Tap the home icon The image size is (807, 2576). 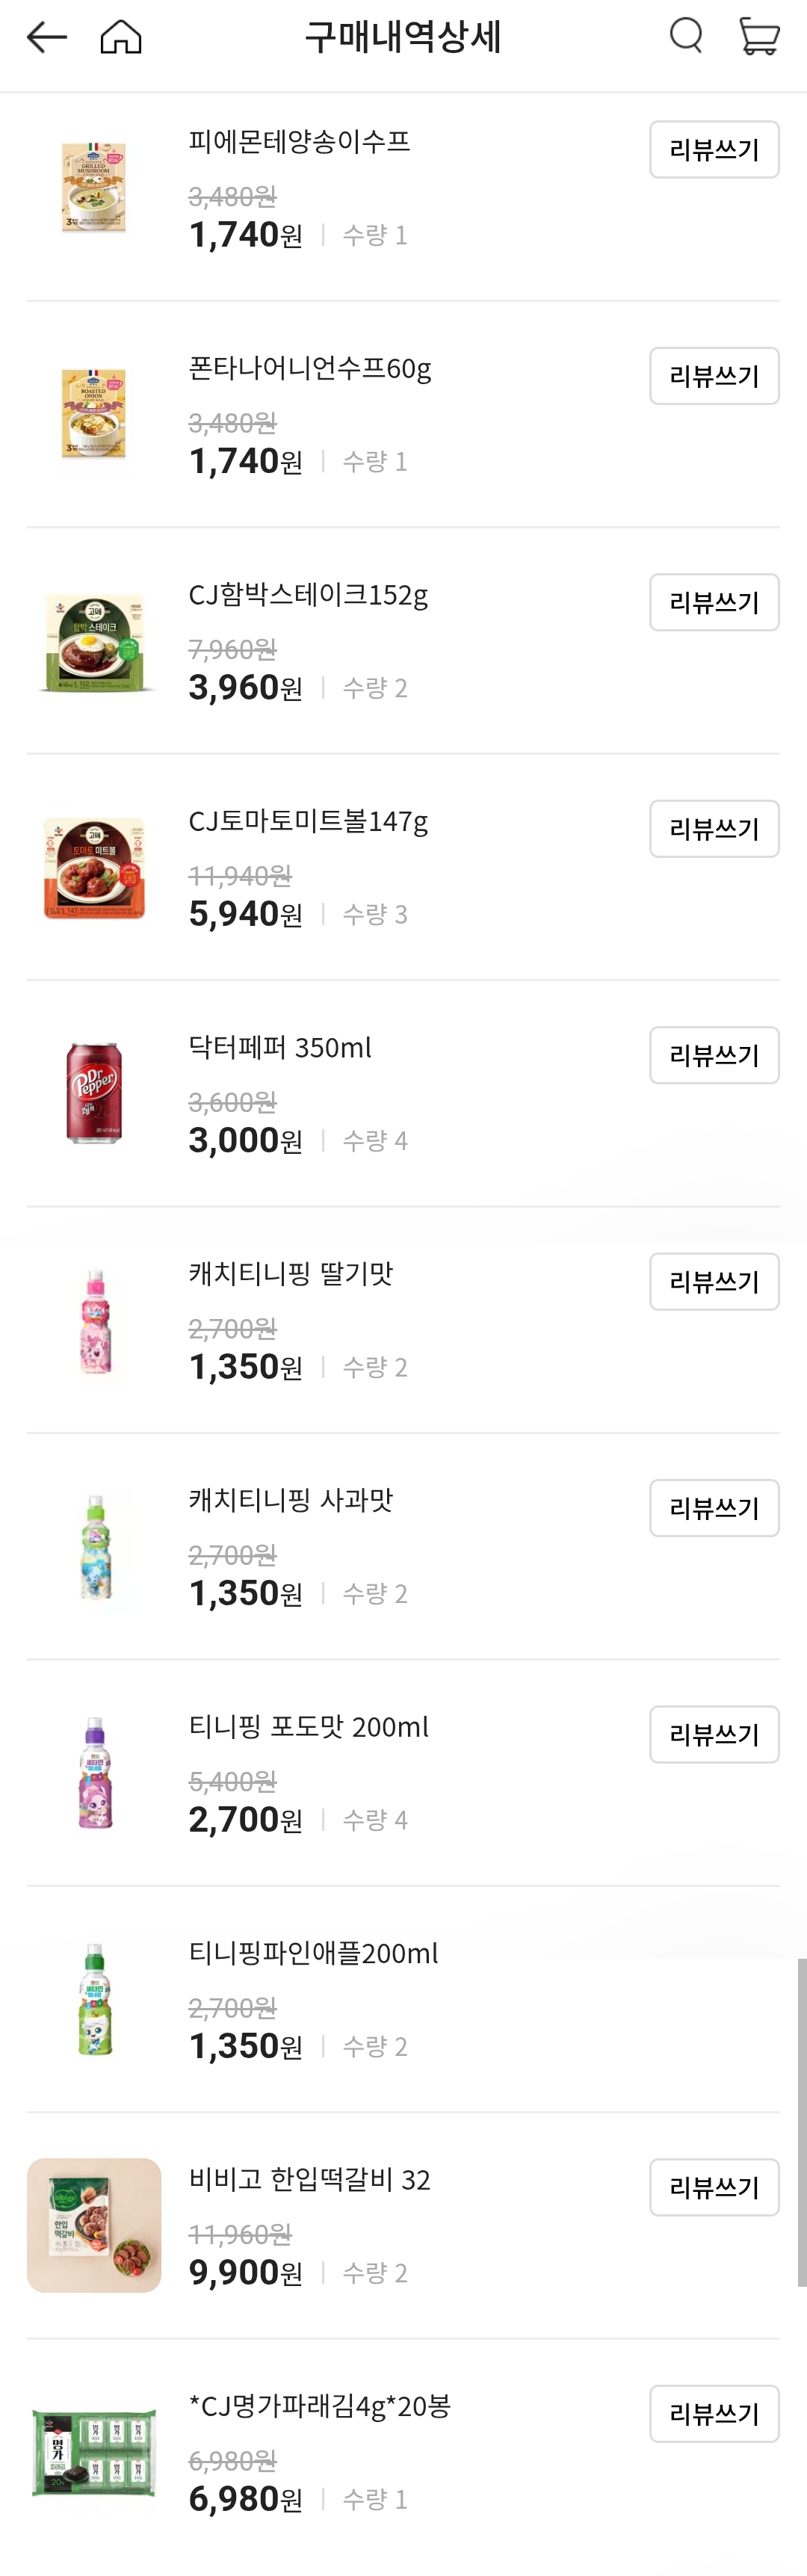pyautogui.click(x=119, y=38)
